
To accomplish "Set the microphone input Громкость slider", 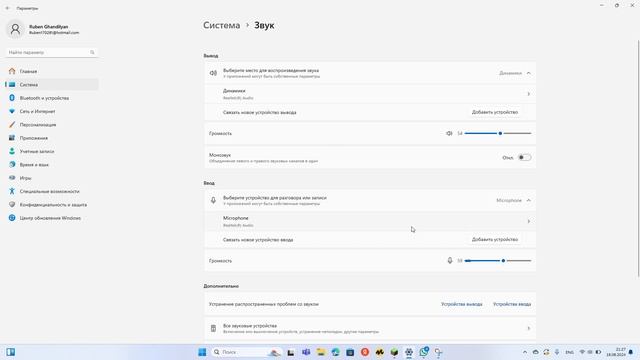I will pos(498,260).
